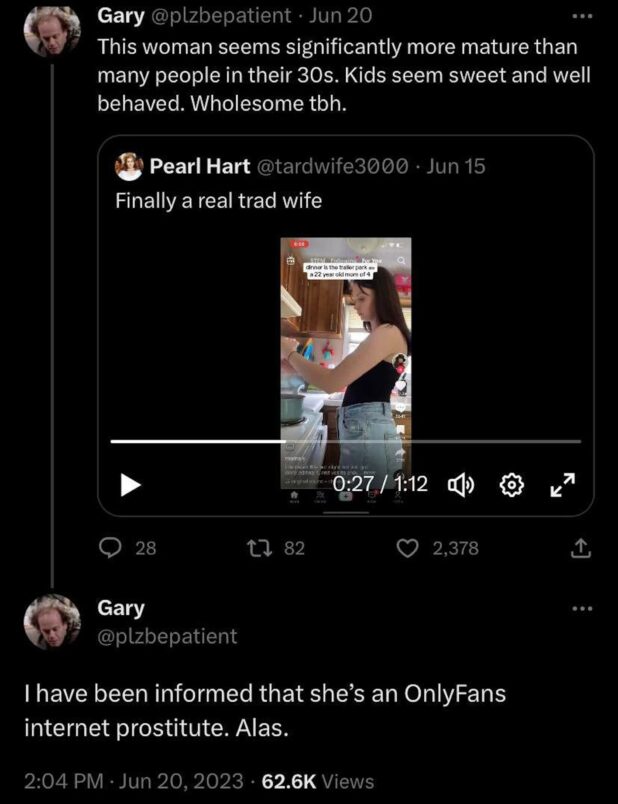Click Gary's avatar on lower tweet

coord(50,622)
